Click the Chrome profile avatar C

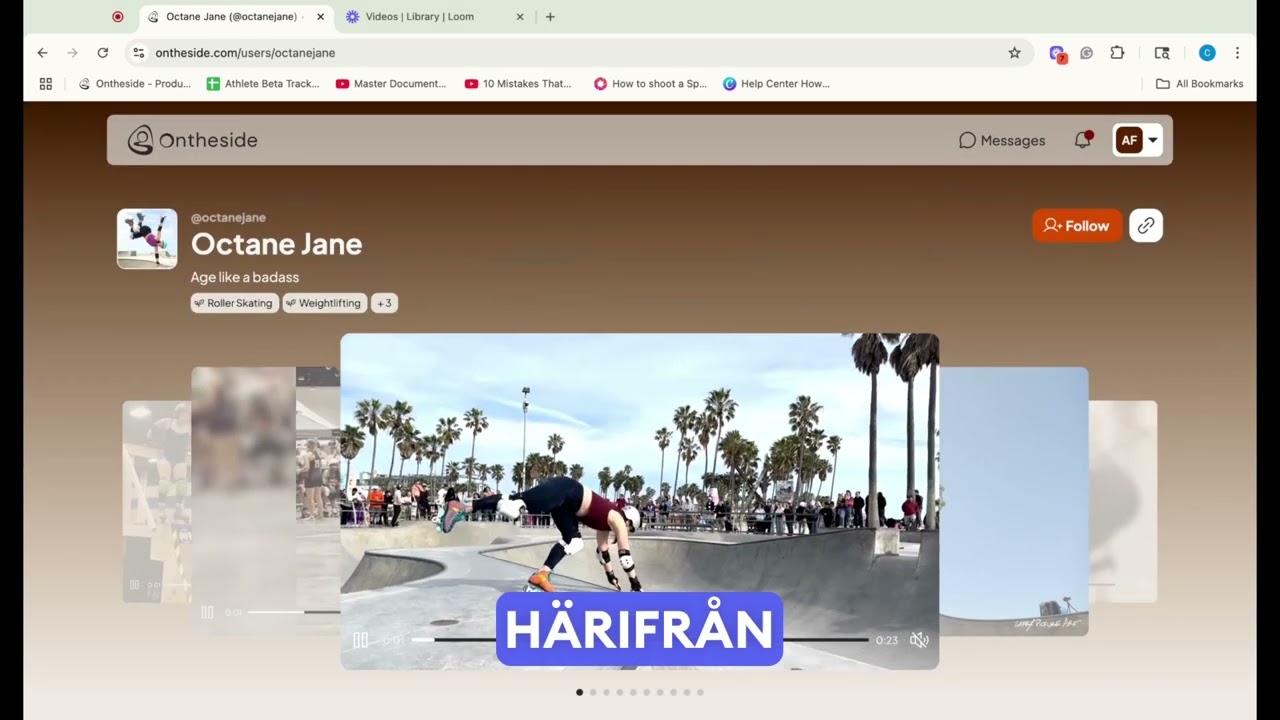(1207, 53)
